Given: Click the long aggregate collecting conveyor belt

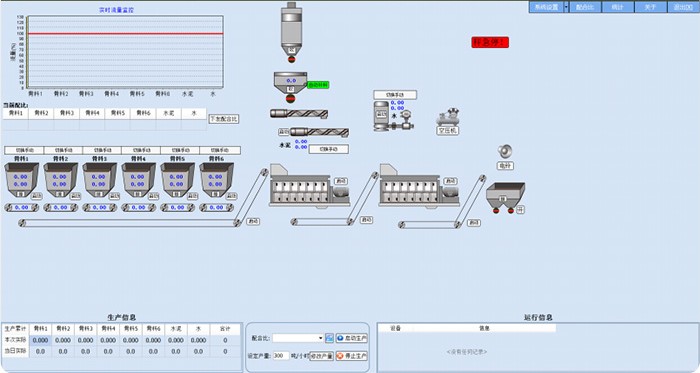Looking at the screenshot, I should (130, 223).
